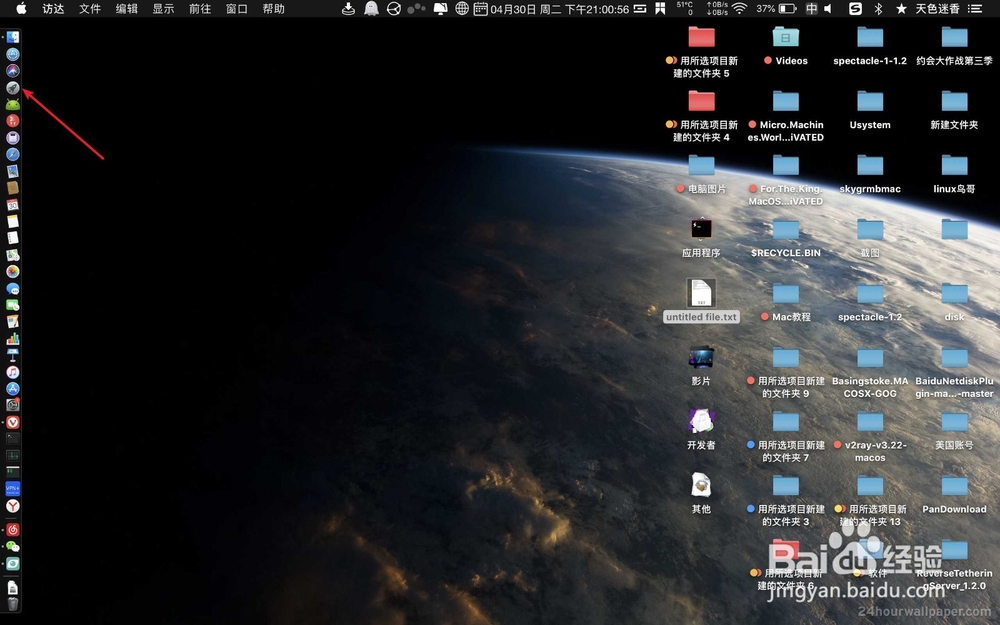The width and height of the screenshot is (1000, 625).
Task: Select the 约会大作战第三季 folder
Action: [954, 46]
